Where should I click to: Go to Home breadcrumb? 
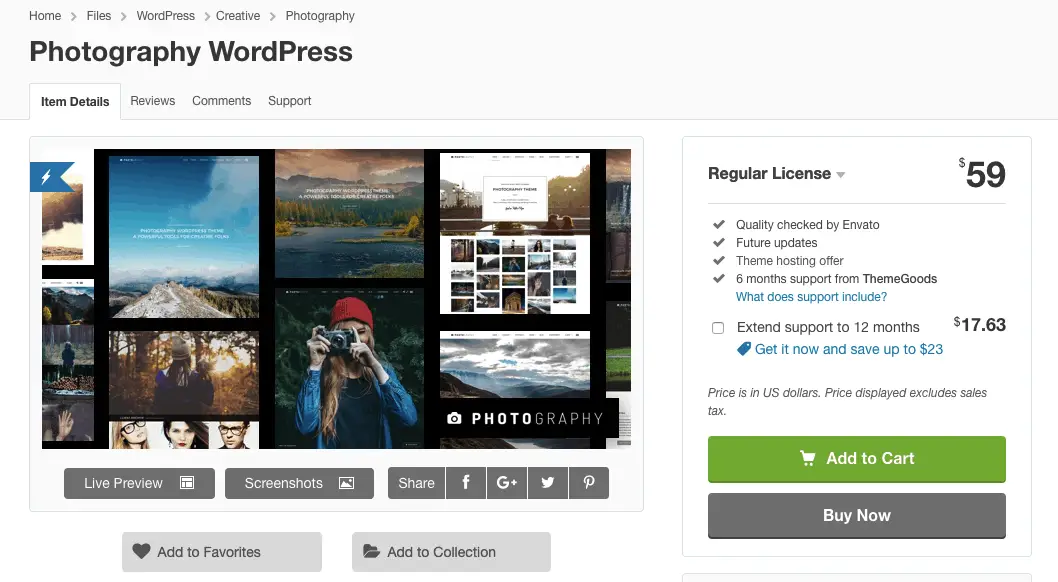point(45,16)
